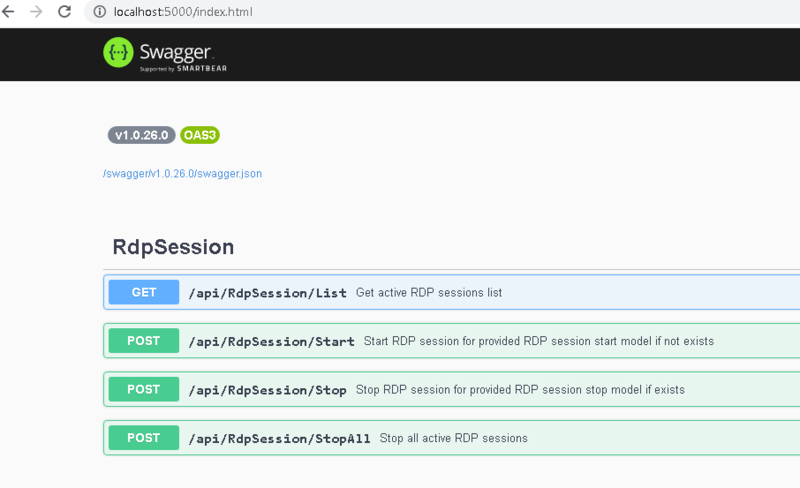The height and width of the screenshot is (488, 800).
Task: Click the browser back arrow
Action: click(x=8, y=11)
